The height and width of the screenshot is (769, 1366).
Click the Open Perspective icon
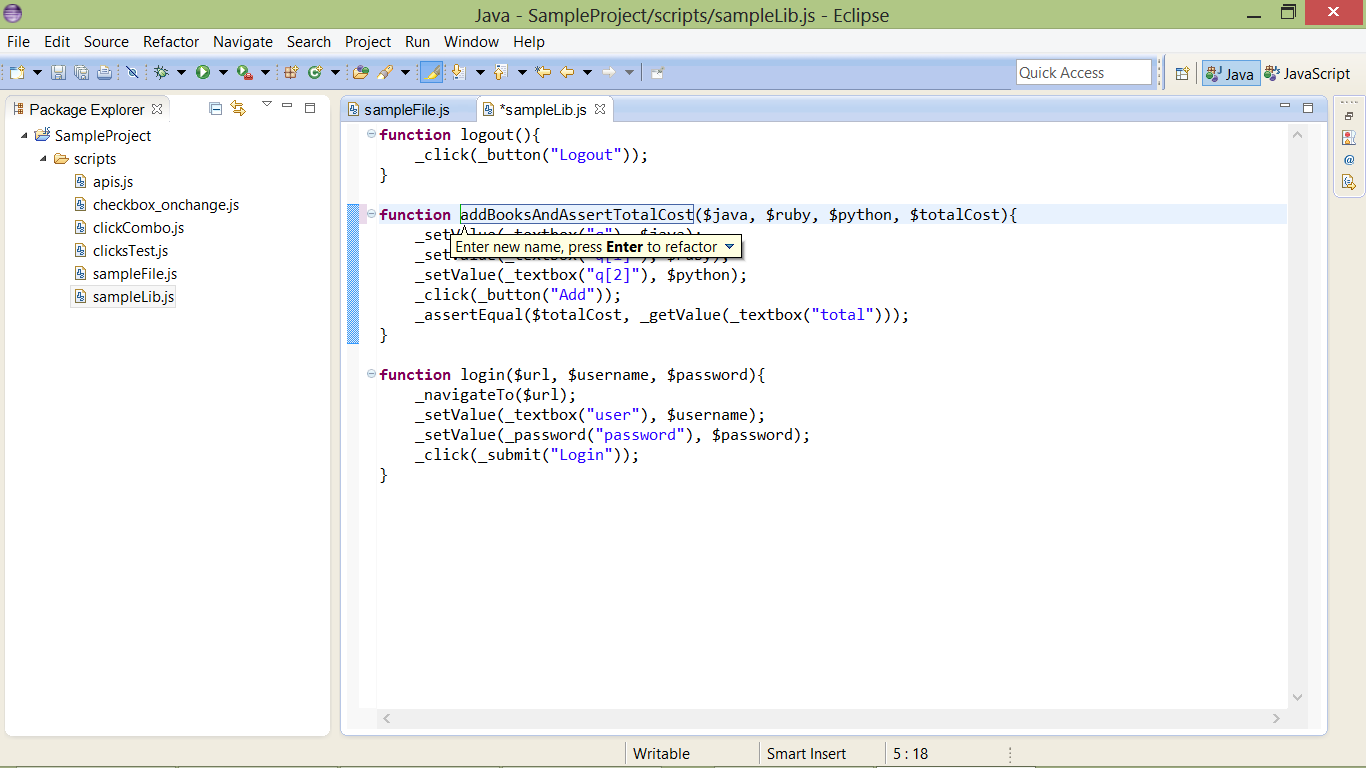(1182, 72)
